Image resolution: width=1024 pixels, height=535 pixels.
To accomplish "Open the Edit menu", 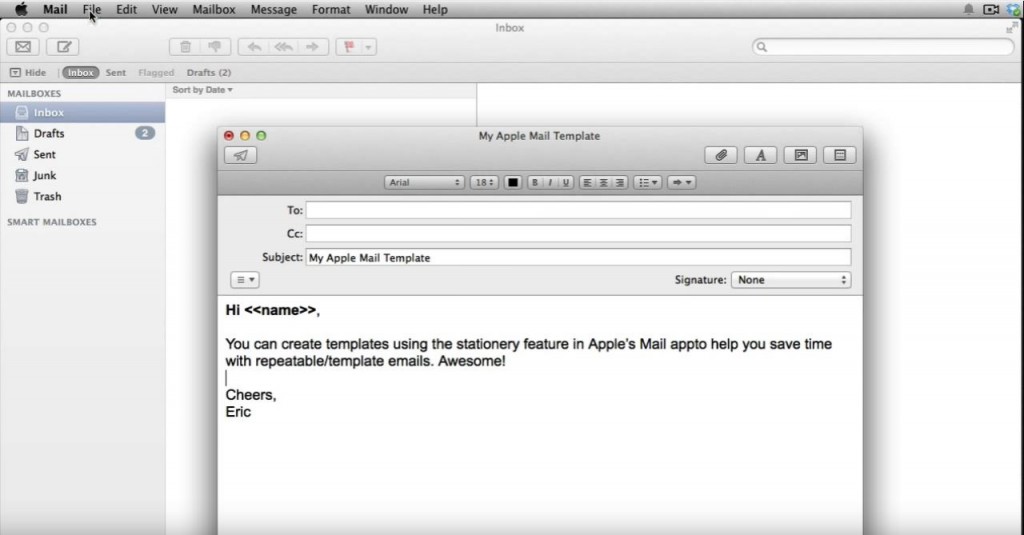I will pyautogui.click(x=127, y=9).
